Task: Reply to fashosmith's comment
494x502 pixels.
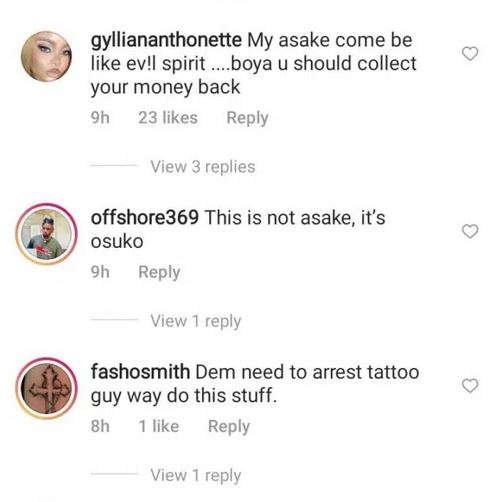Action: pos(229,427)
